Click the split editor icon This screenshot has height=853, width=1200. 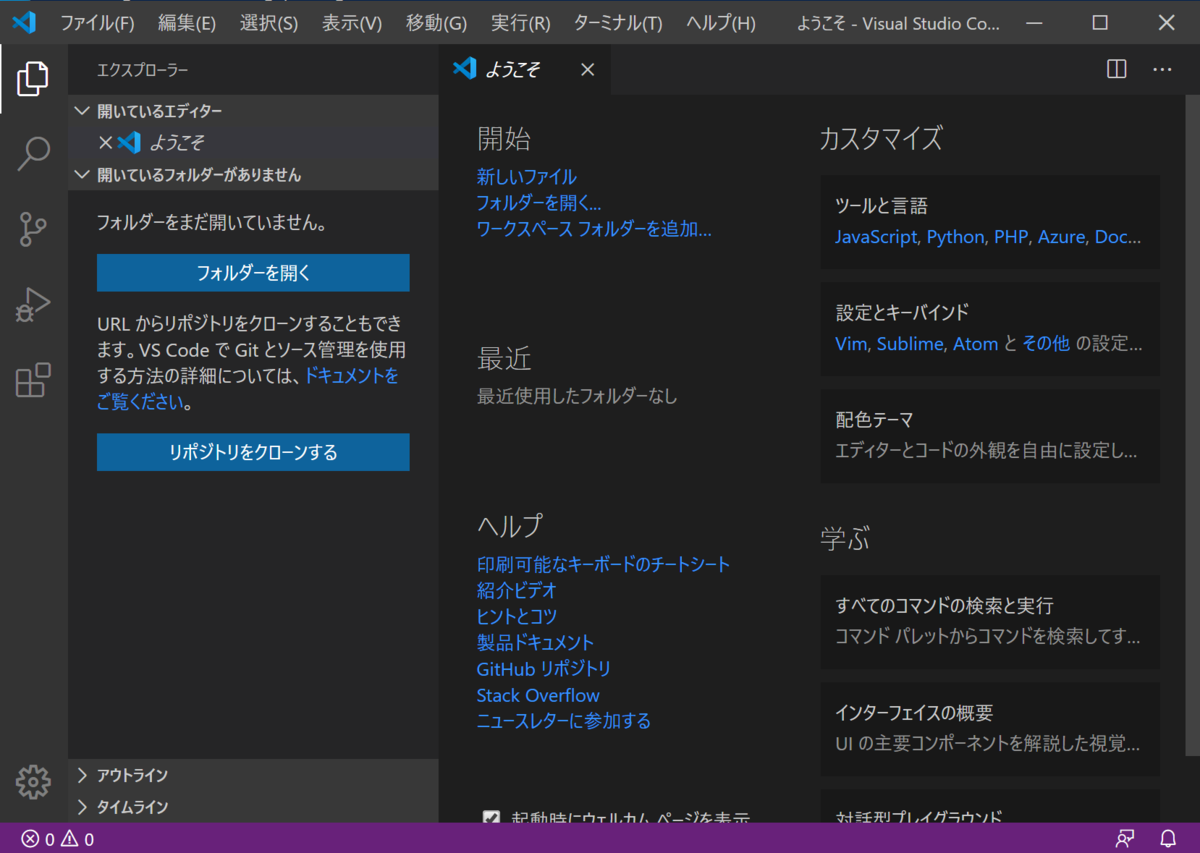point(1117,69)
